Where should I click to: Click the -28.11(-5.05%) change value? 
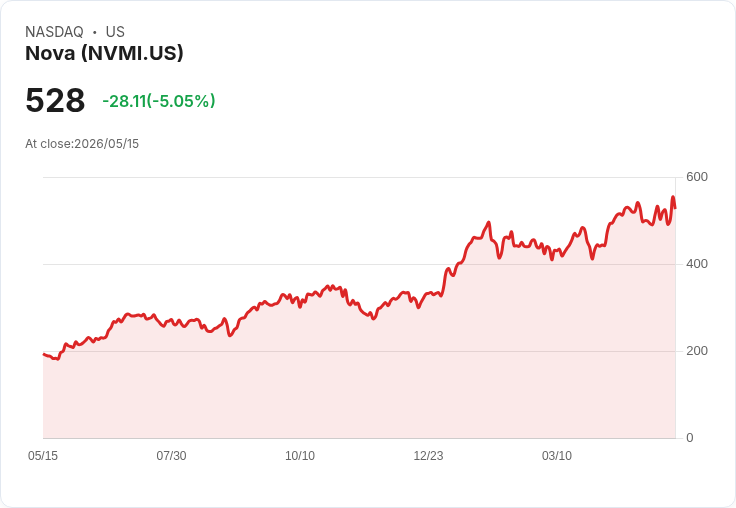click(159, 100)
